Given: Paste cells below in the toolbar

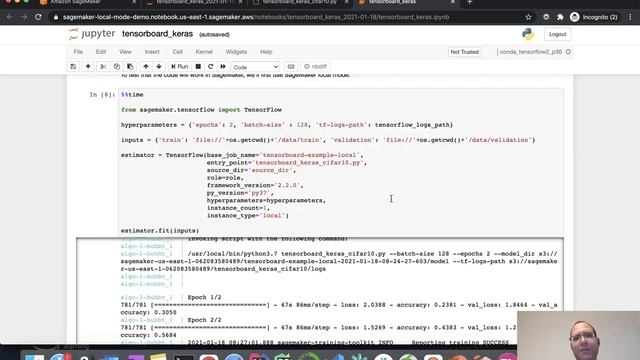Looking at the screenshot, I should (130, 67).
